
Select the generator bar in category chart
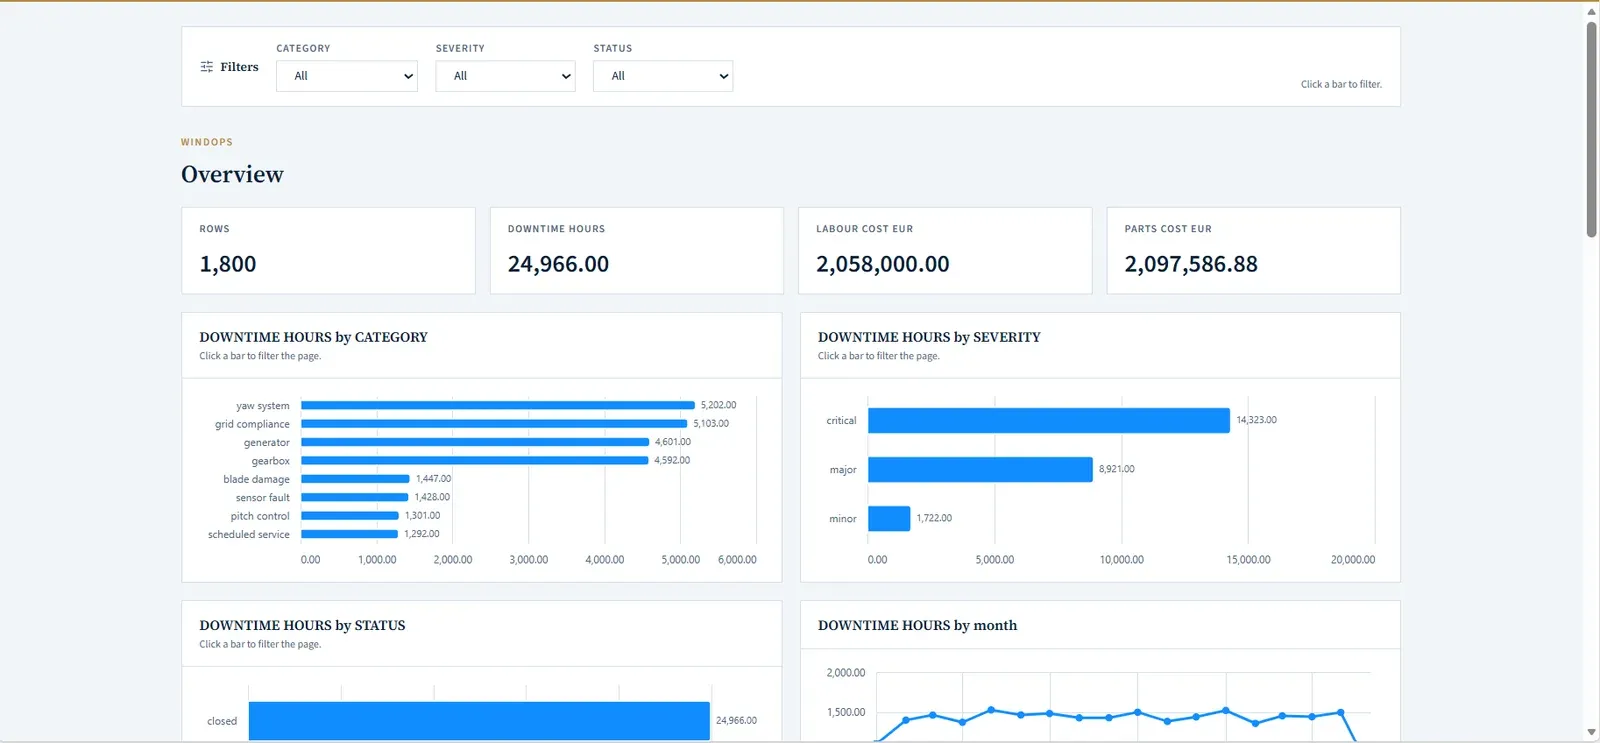pos(475,442)
